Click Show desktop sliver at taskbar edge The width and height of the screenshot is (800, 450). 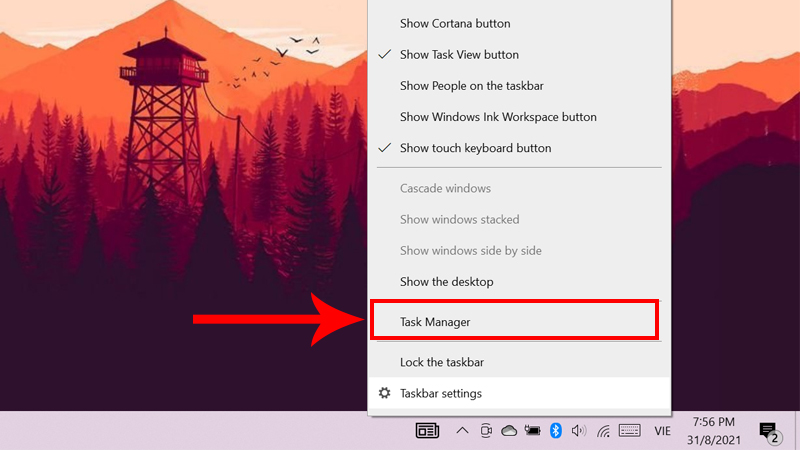pyautogui.click(x=797, y=431)
